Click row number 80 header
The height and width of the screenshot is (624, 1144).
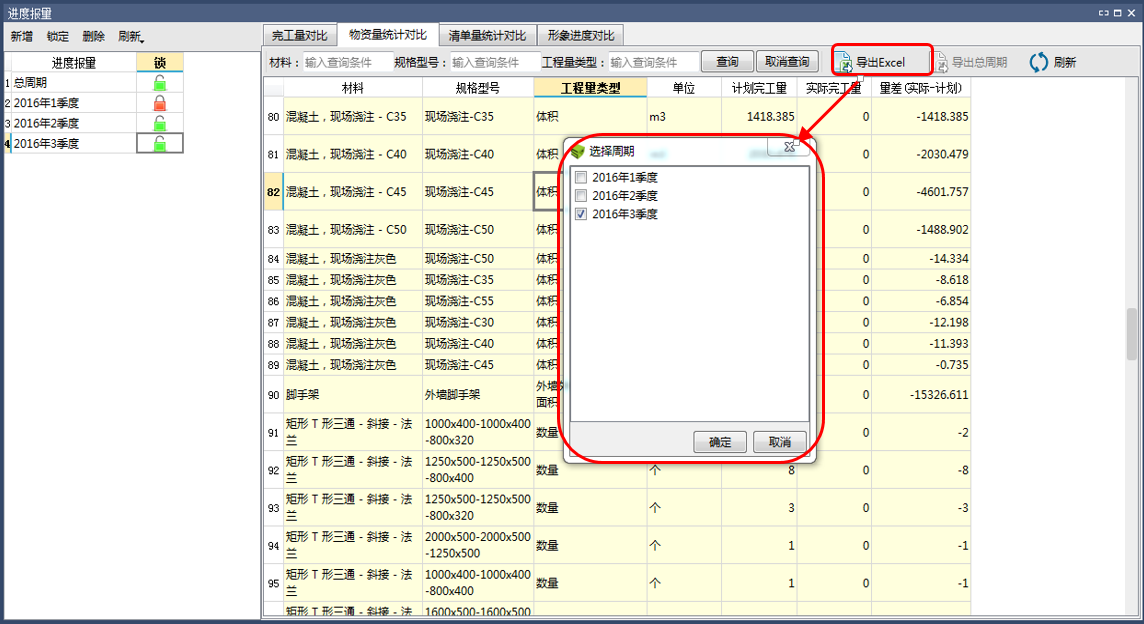[x=274, y=117]
